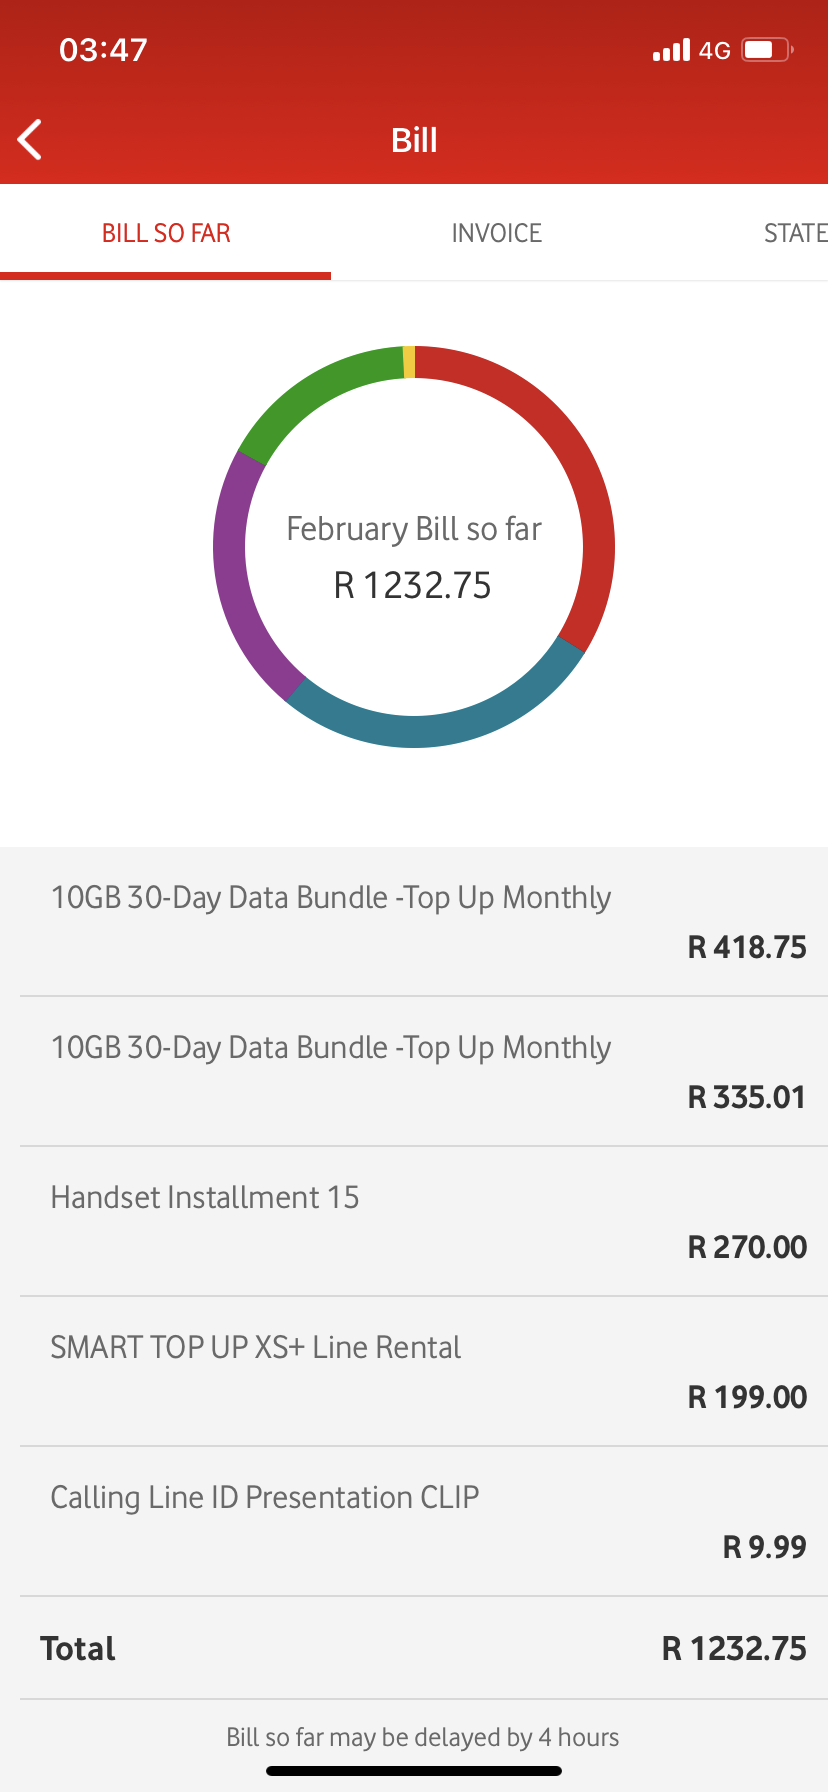Screen dimensions: 828x1792
Task: Open the data bundle item costing R 418.75
Action: [x=414, y=922]
